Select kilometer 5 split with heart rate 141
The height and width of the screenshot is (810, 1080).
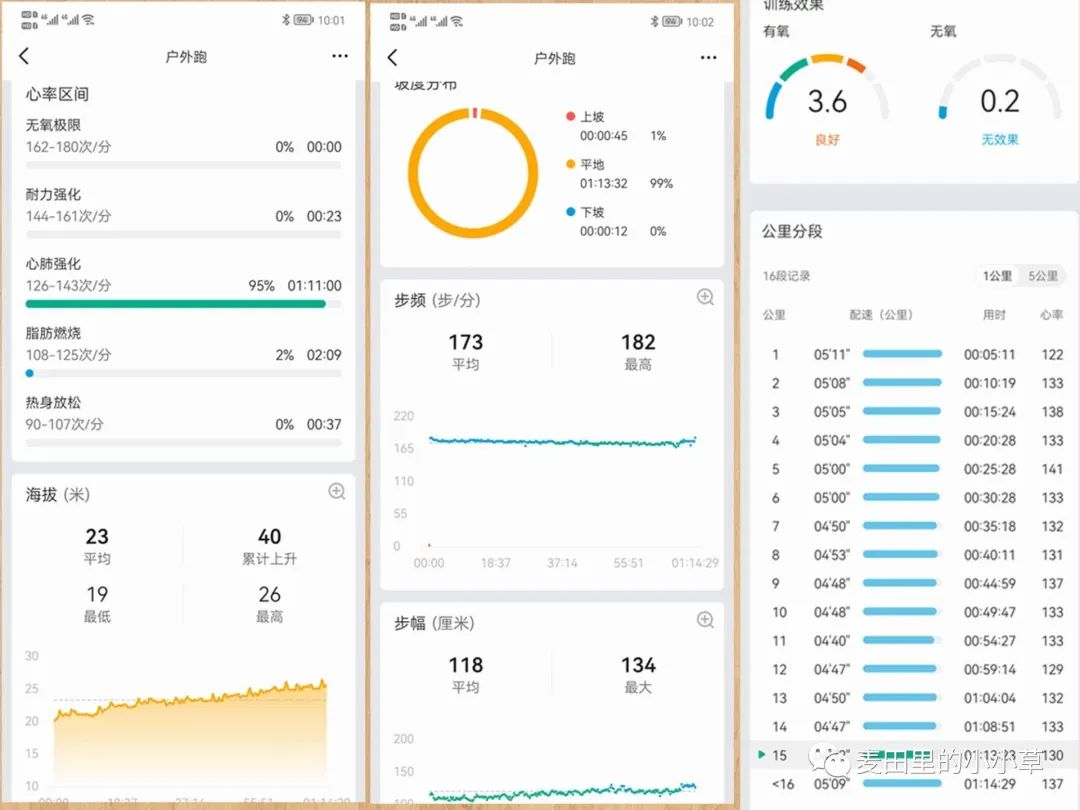(x=915, y=469)
